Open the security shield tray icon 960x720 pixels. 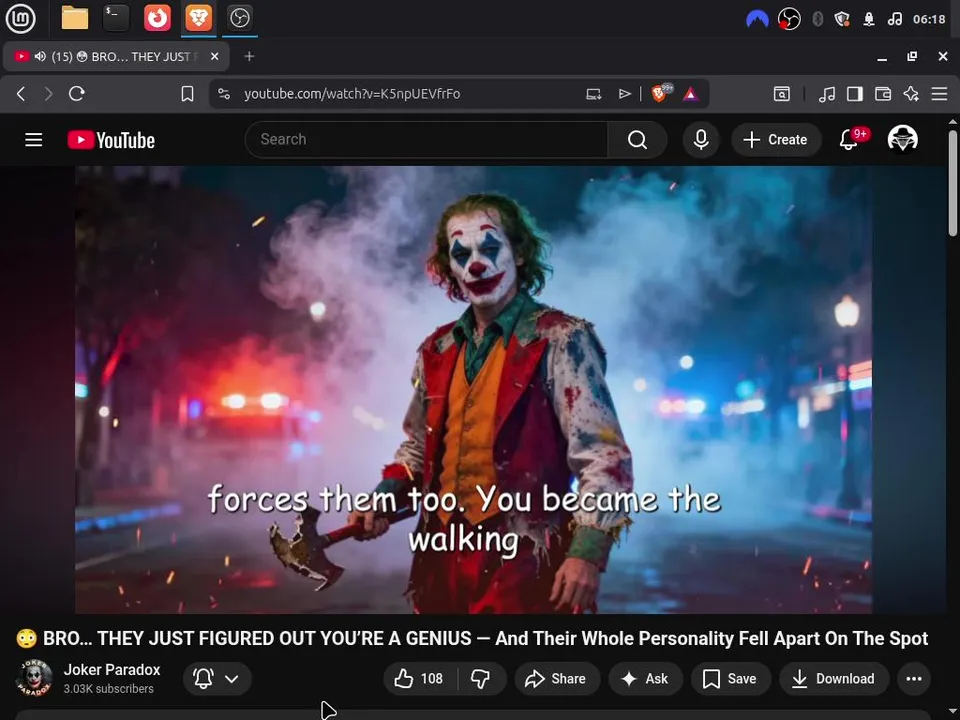coord(842,19)
